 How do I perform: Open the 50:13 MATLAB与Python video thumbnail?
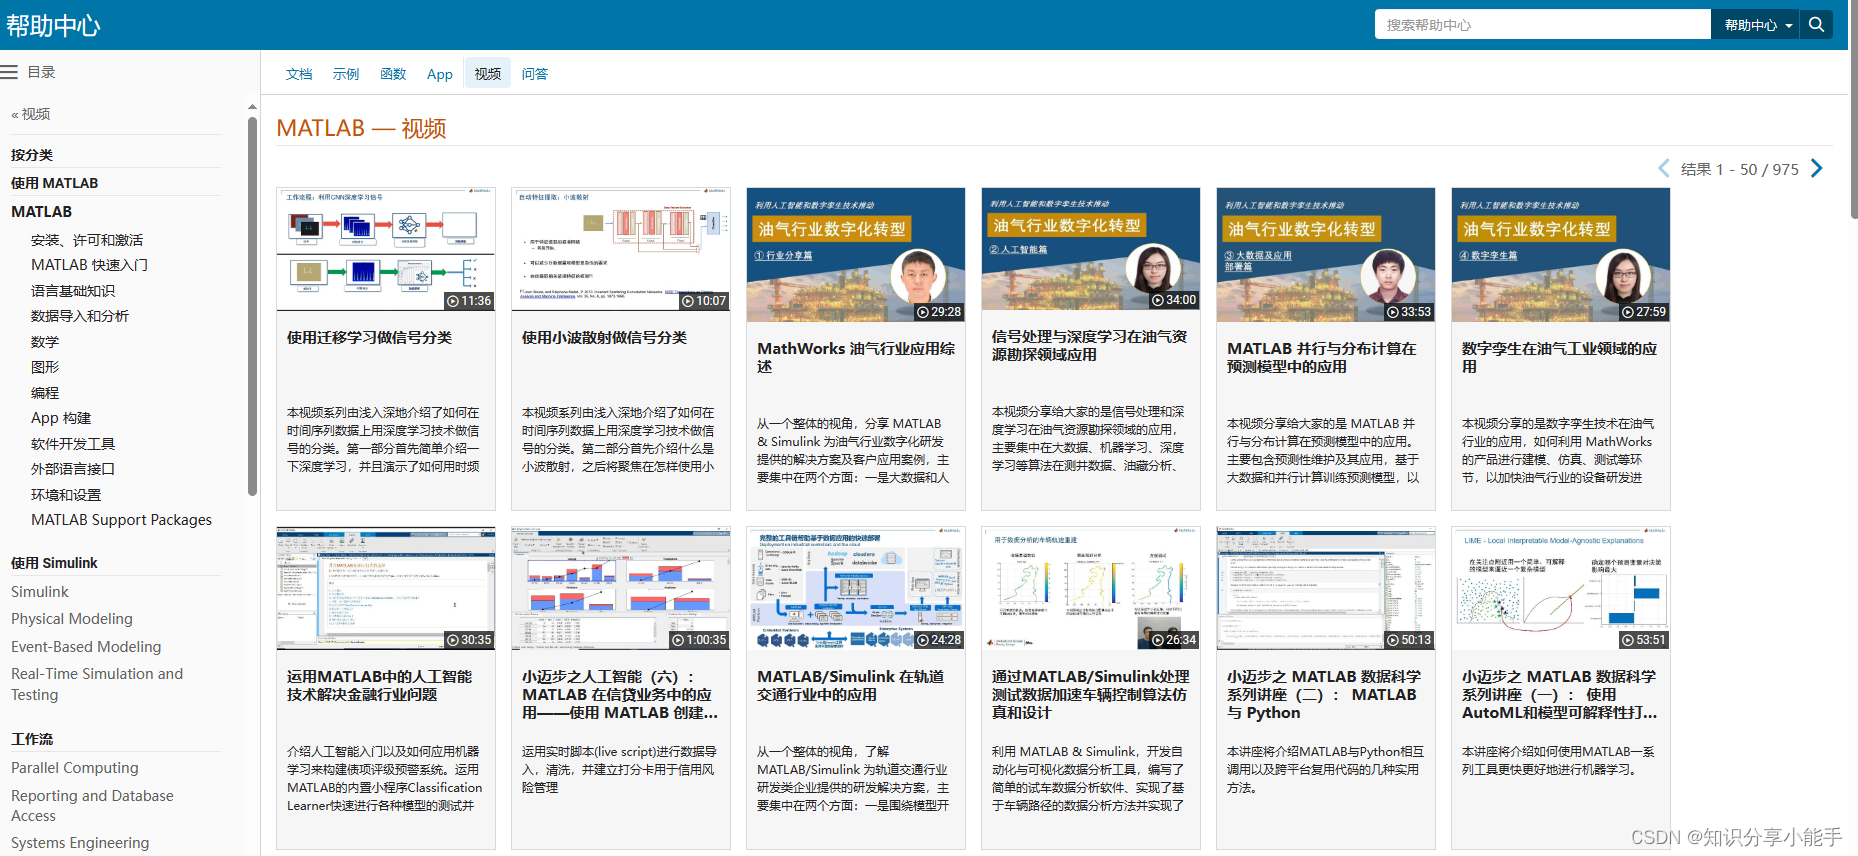click(x=1325, y=589)
